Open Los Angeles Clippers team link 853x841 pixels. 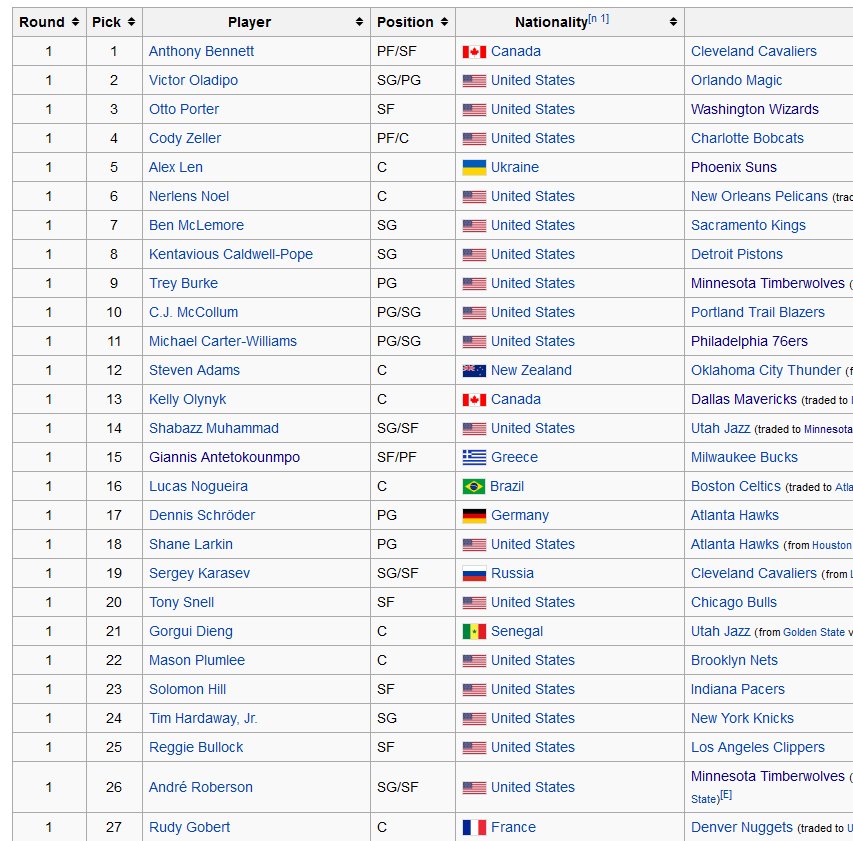(x=757, y=747)
